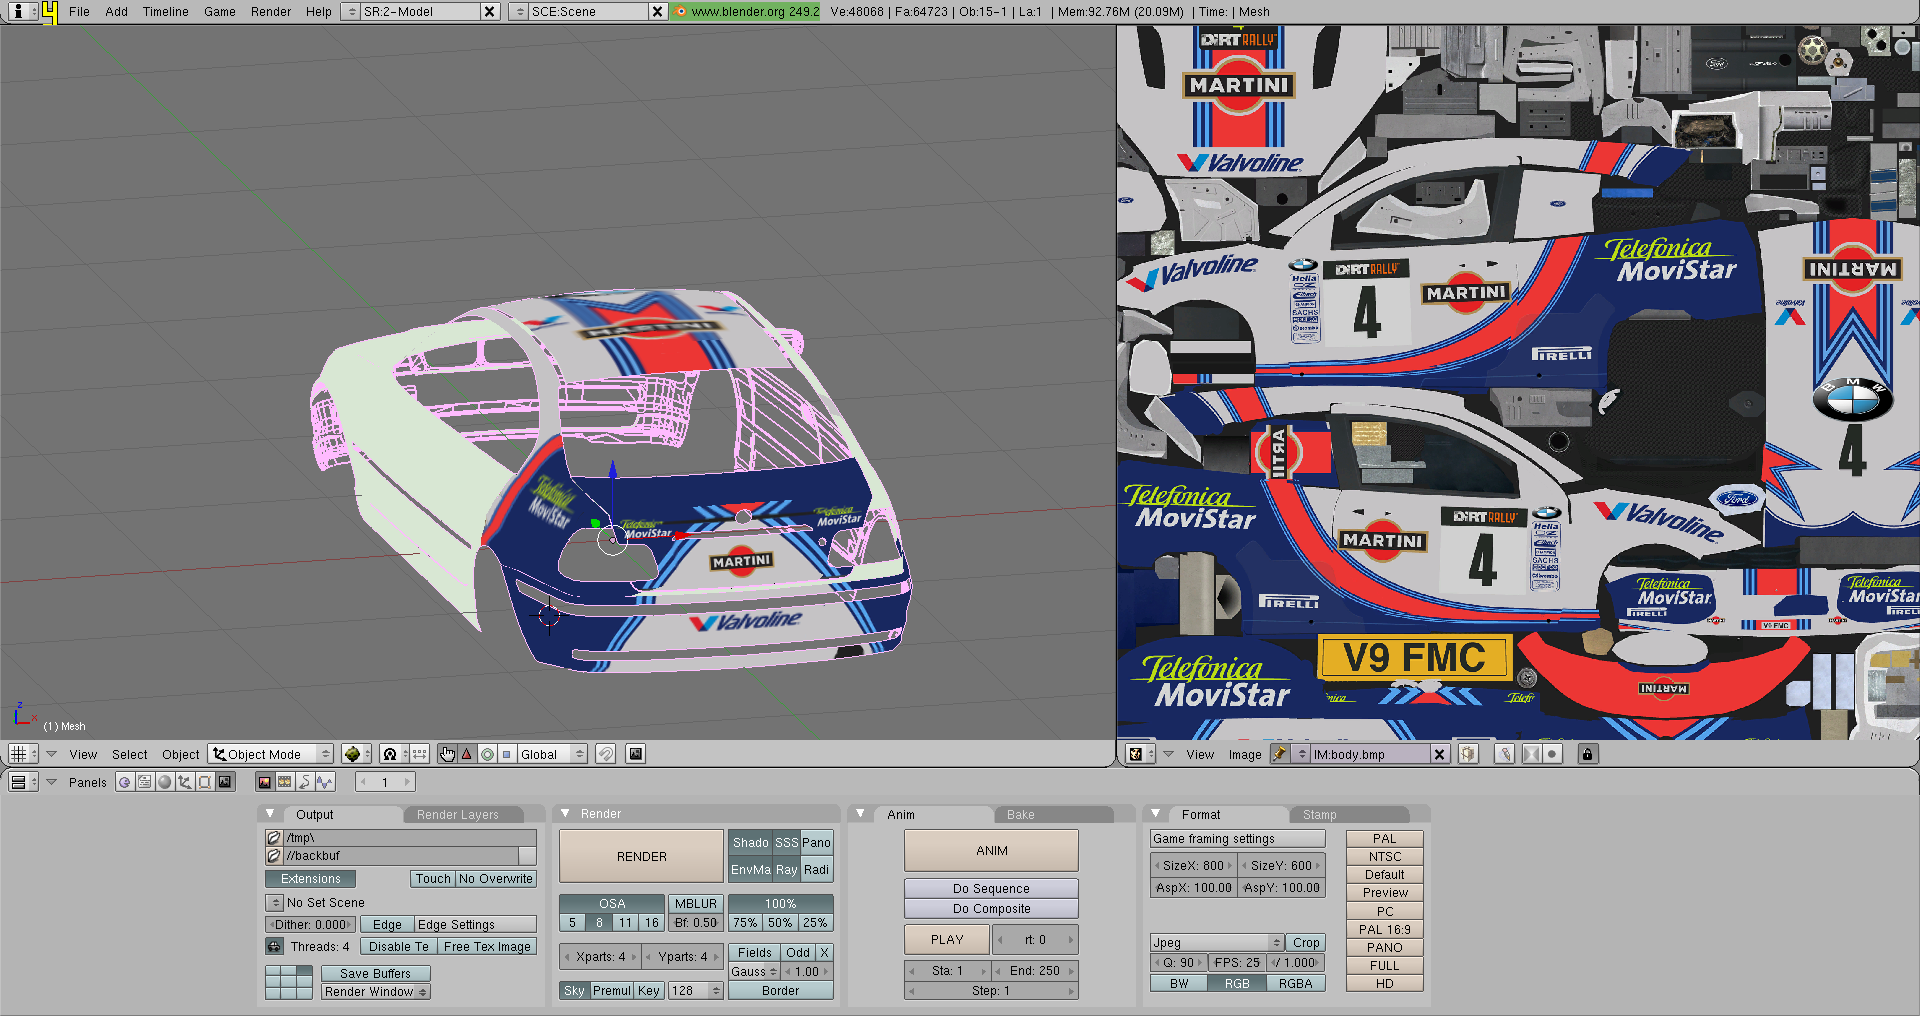
Task: Open the Sequencer buttons sub-context icon
Action: pos(284,782)
